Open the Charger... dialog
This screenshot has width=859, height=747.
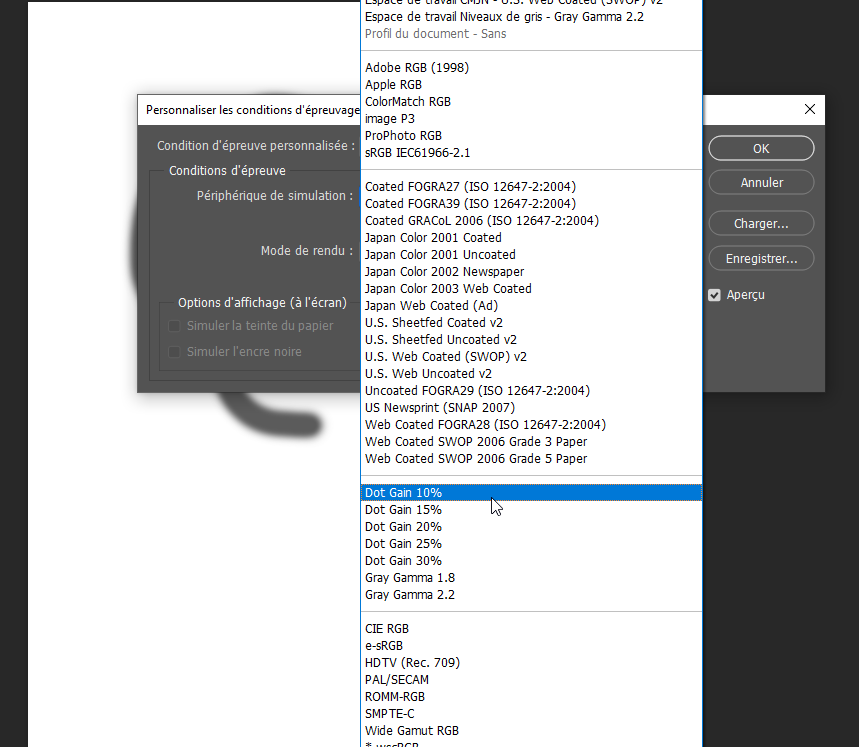point(761,224)
